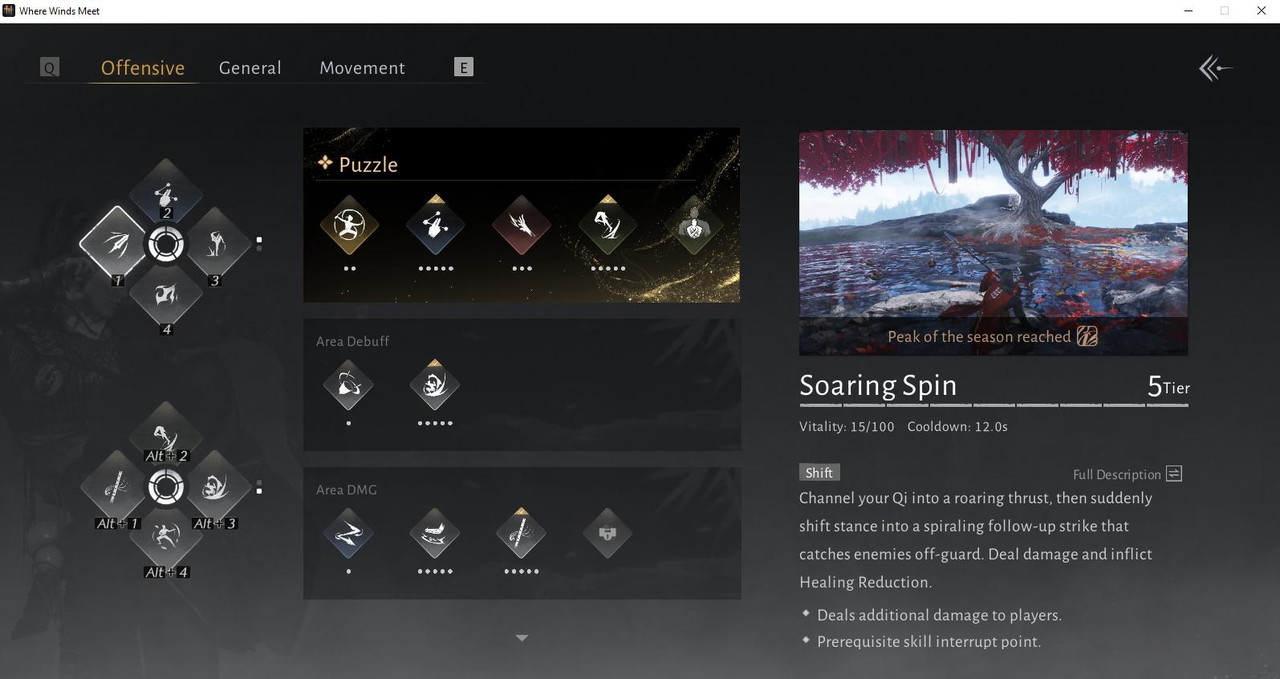Select the first Area DMG skill icon

(x=349, y=534)
